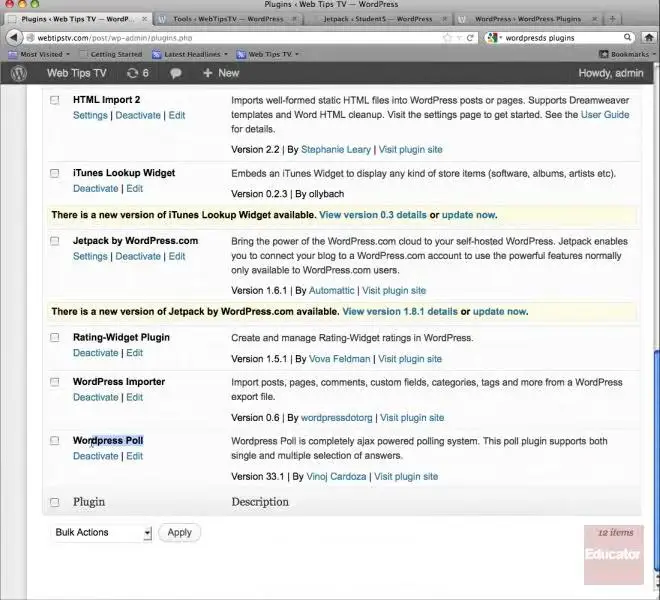Update Jetpack now link

[500, 312]
